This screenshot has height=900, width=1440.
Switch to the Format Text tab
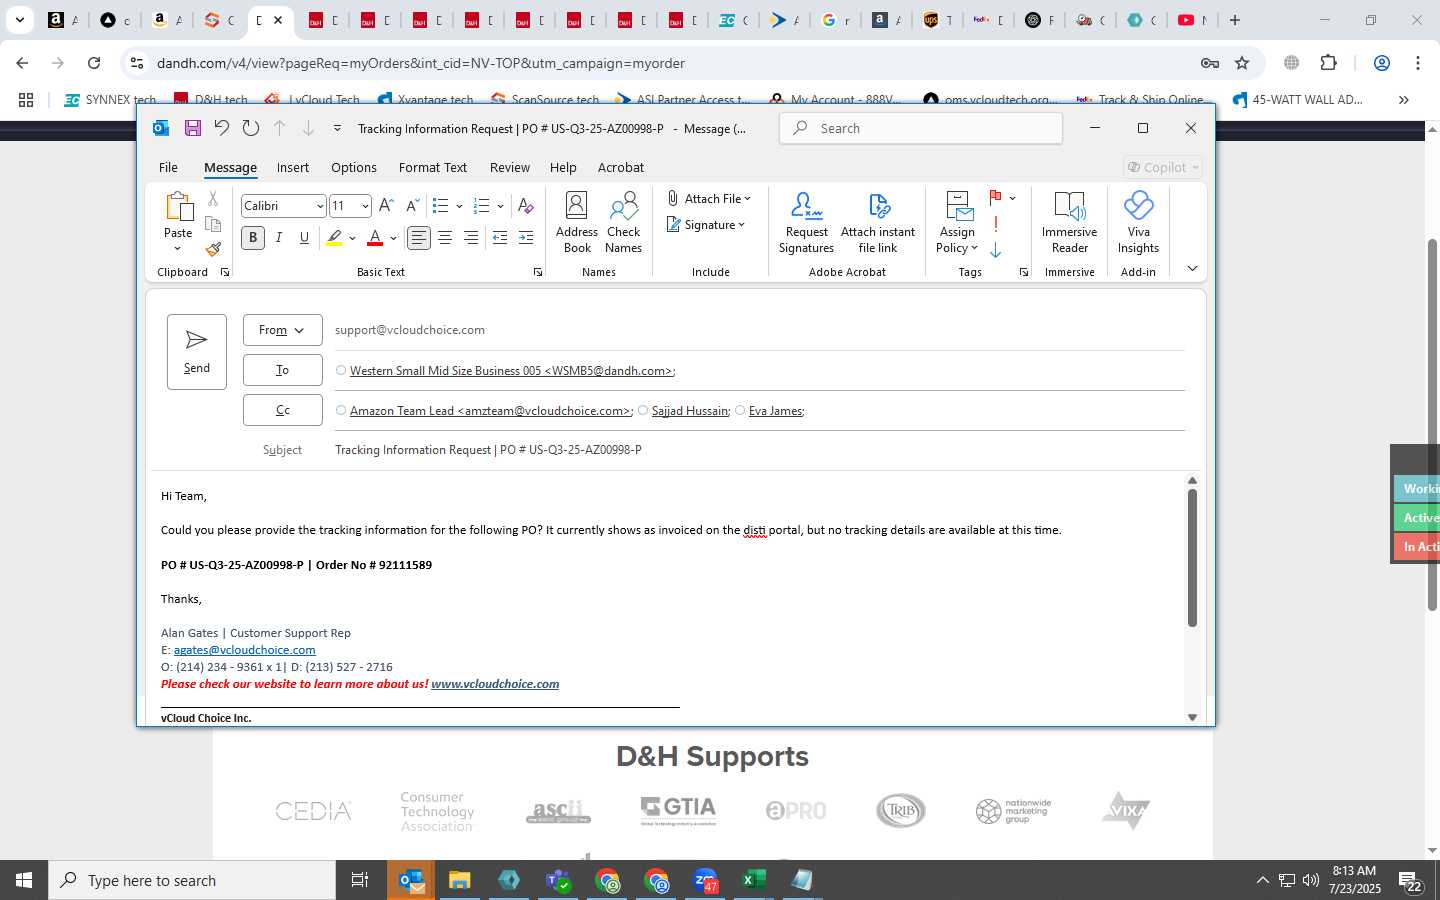[433, 168]
